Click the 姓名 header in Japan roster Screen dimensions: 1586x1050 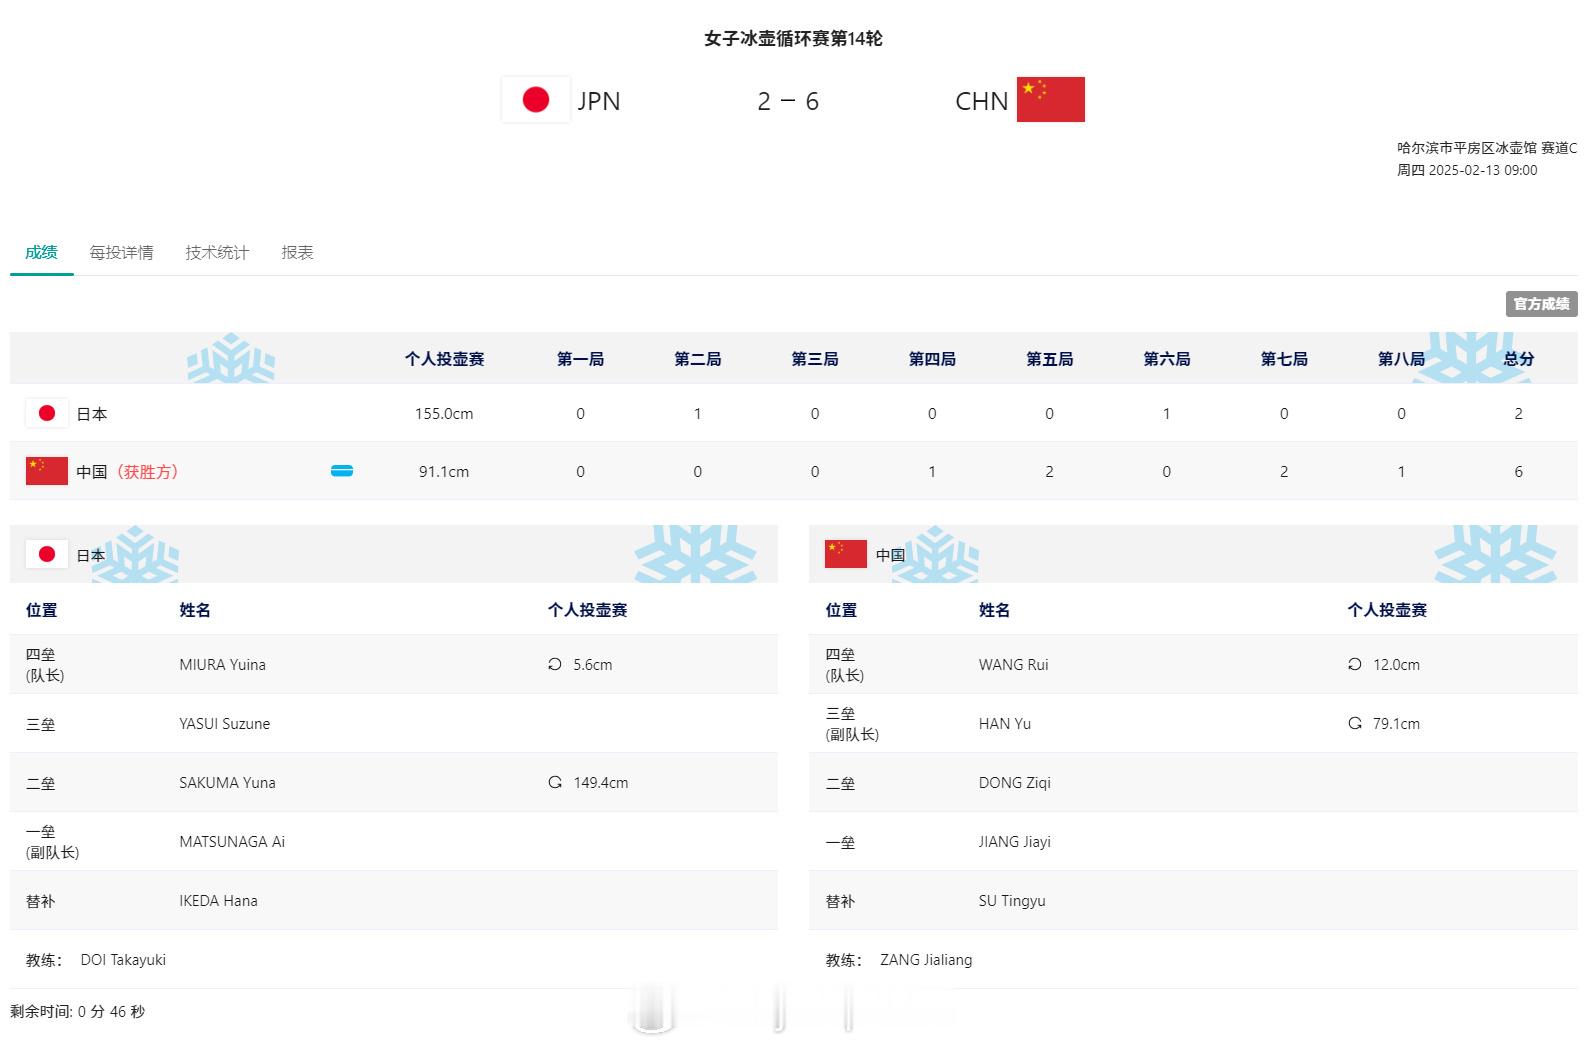pyautogui.click(x=195, y=610)
